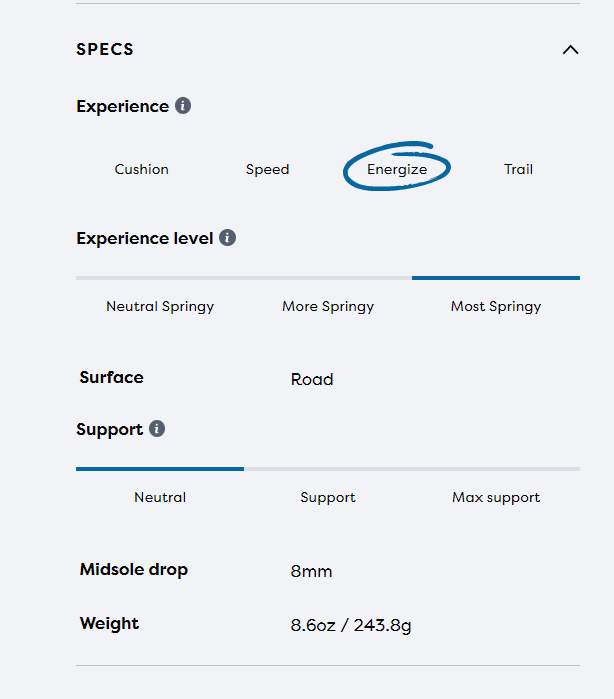Collapse the SPECS section chevron
This screenshot has height=699, width=614.
coord(570,49)
